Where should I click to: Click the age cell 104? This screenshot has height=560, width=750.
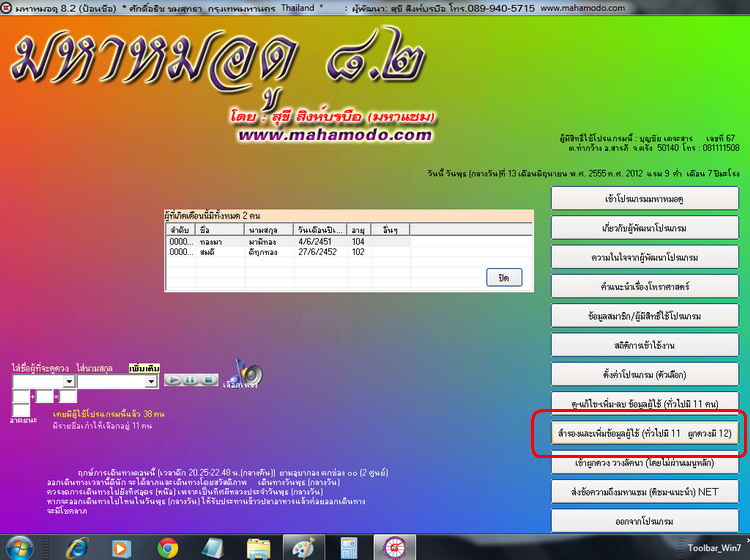(358, 242)
